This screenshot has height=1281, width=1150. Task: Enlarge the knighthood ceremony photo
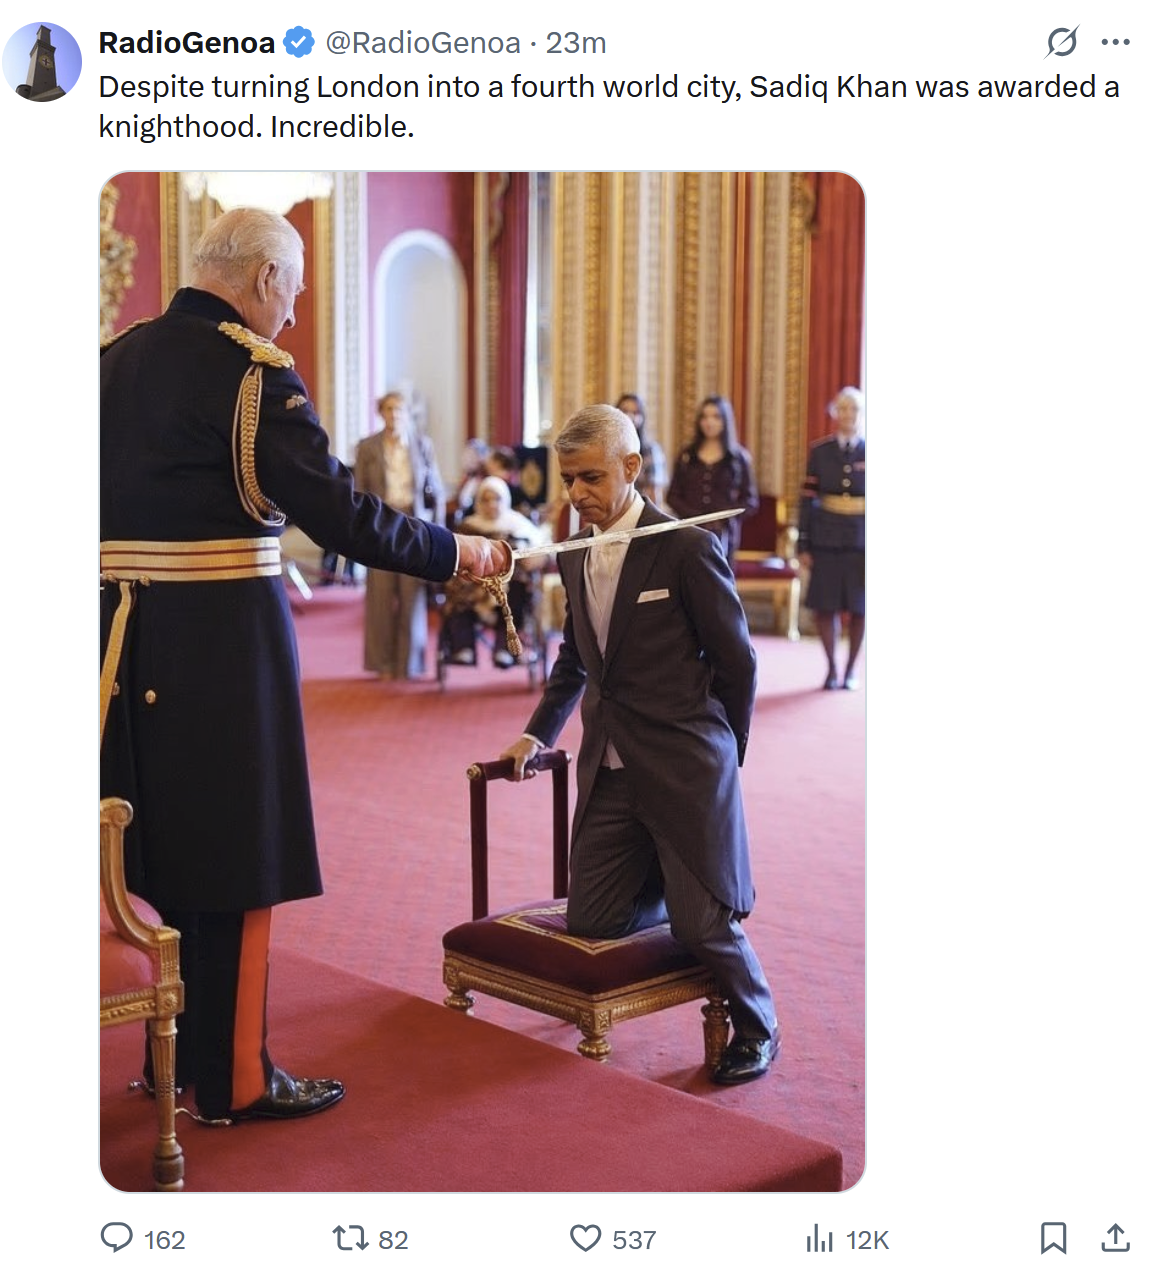coord(482,682)
